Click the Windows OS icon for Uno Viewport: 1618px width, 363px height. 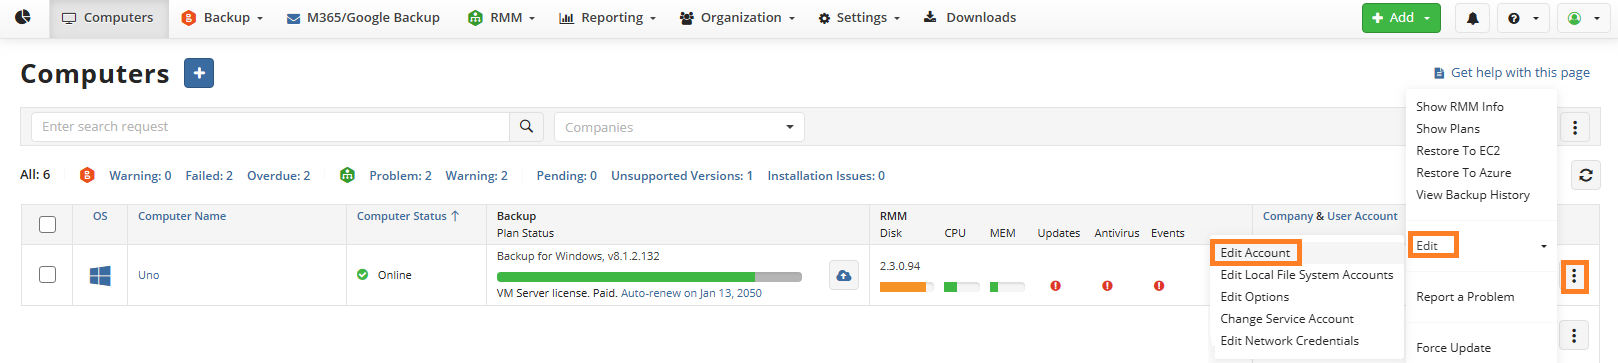tap(100, 275)
